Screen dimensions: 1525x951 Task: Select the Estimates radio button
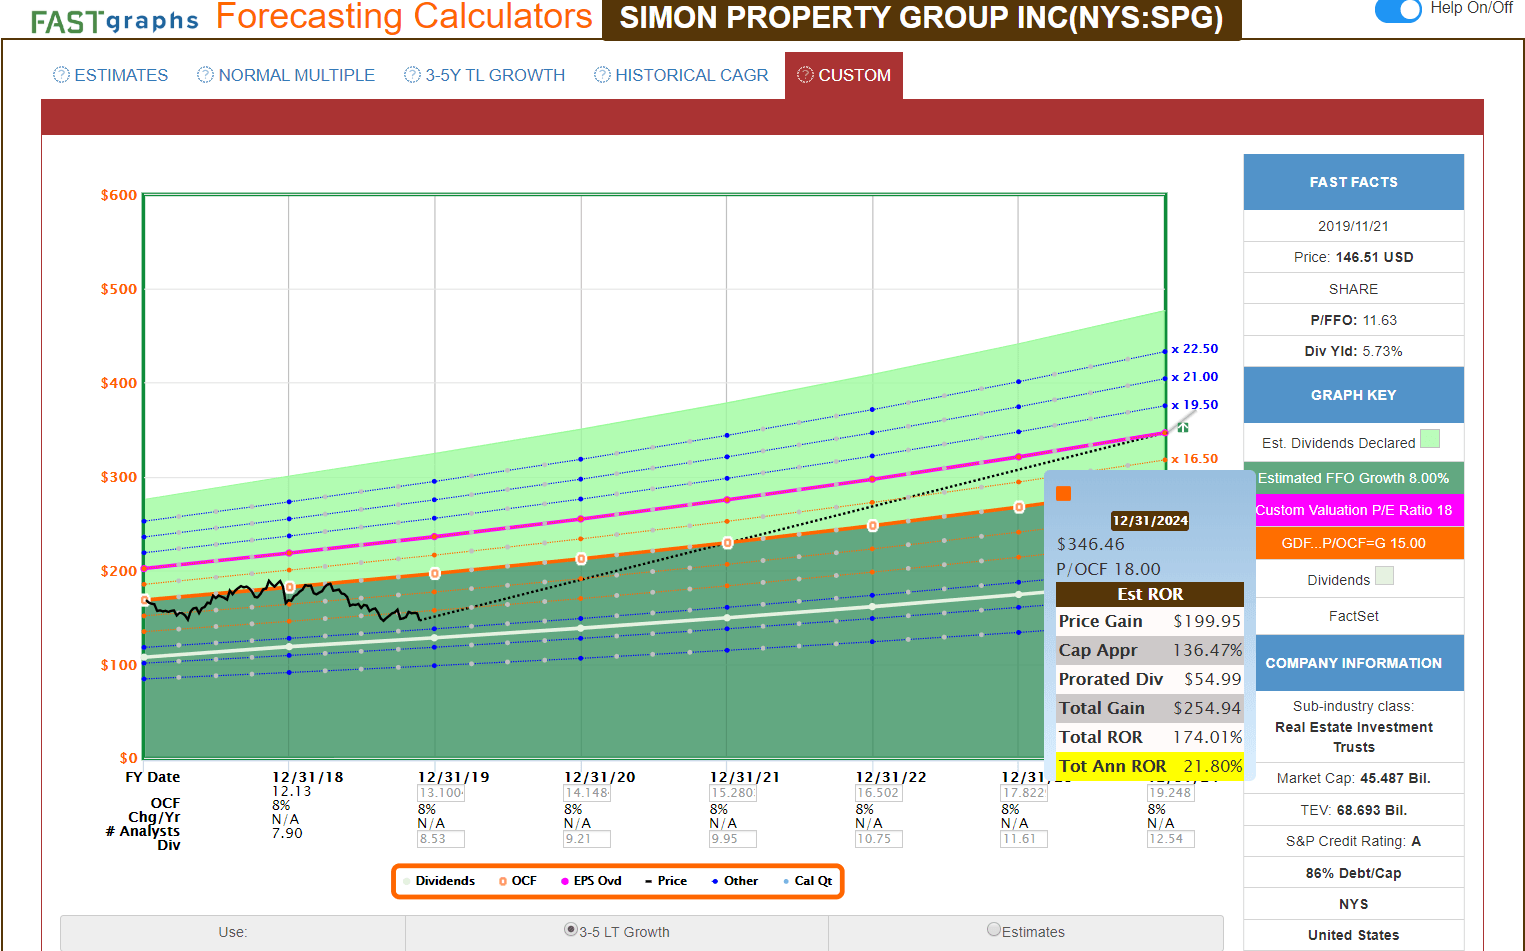point(994,930)
